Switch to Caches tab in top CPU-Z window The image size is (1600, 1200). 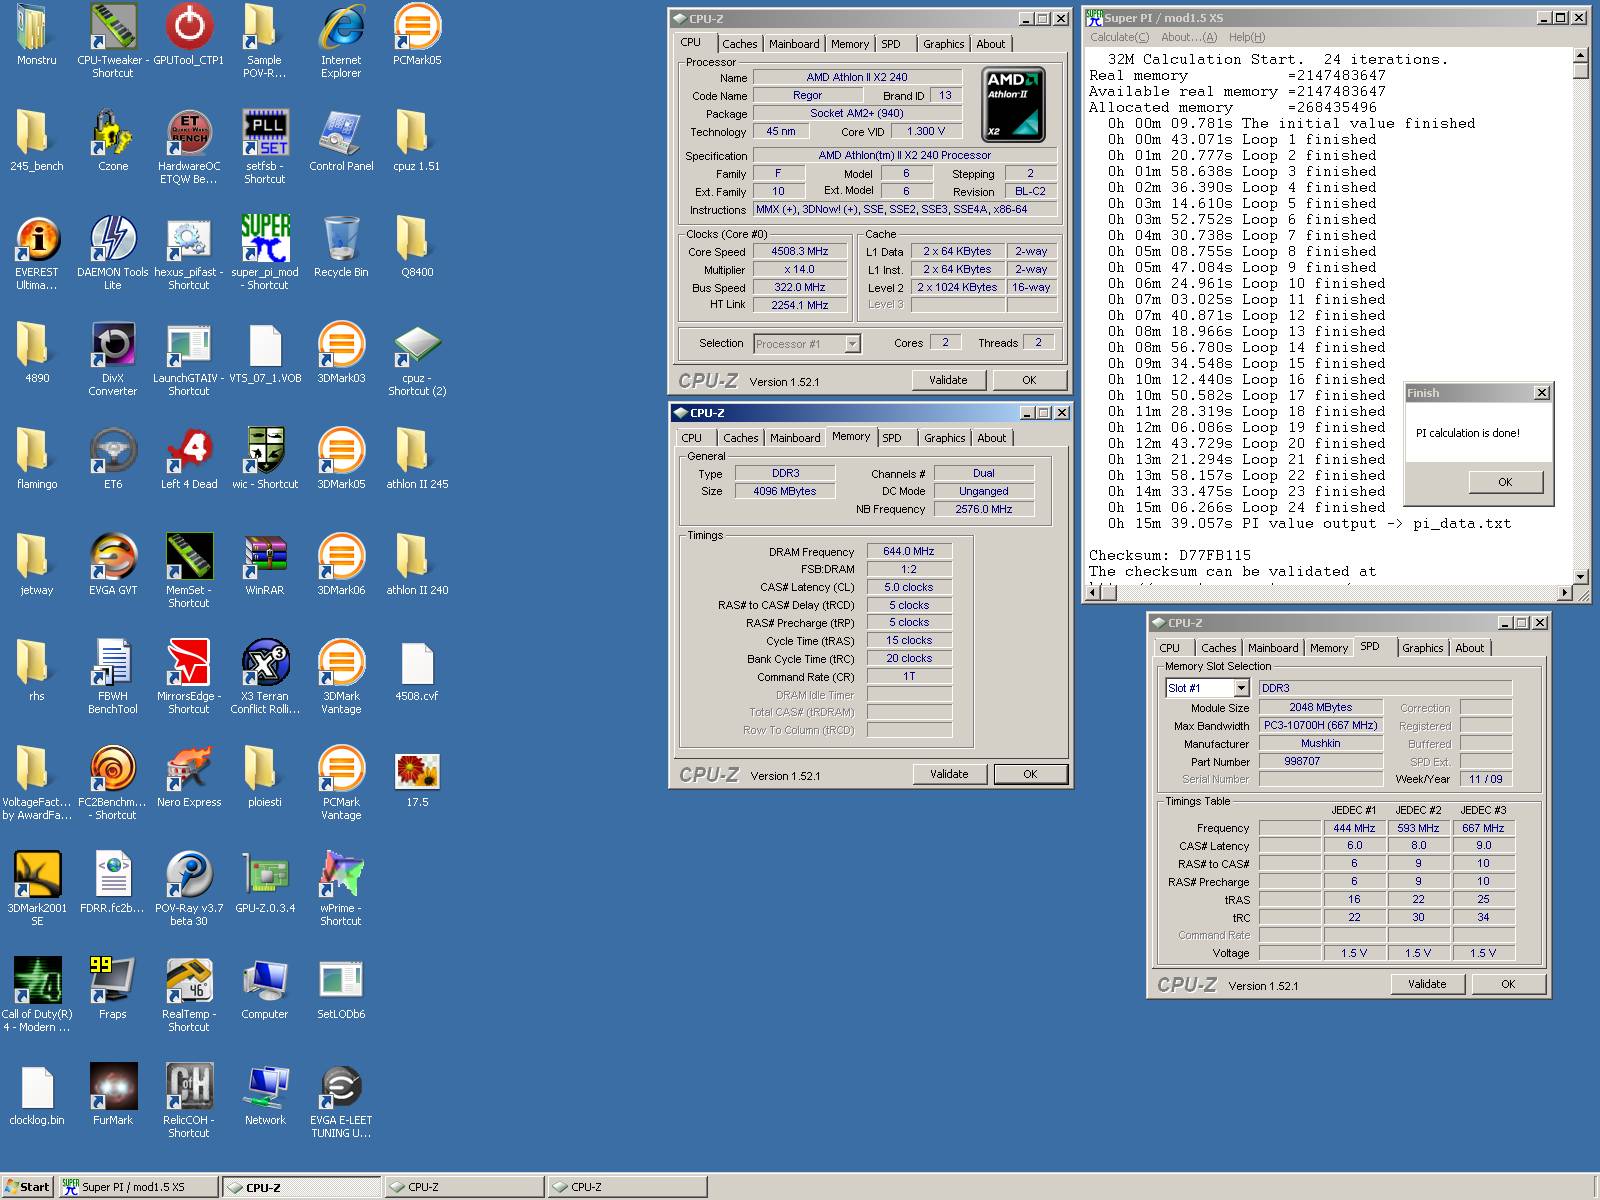740,44
